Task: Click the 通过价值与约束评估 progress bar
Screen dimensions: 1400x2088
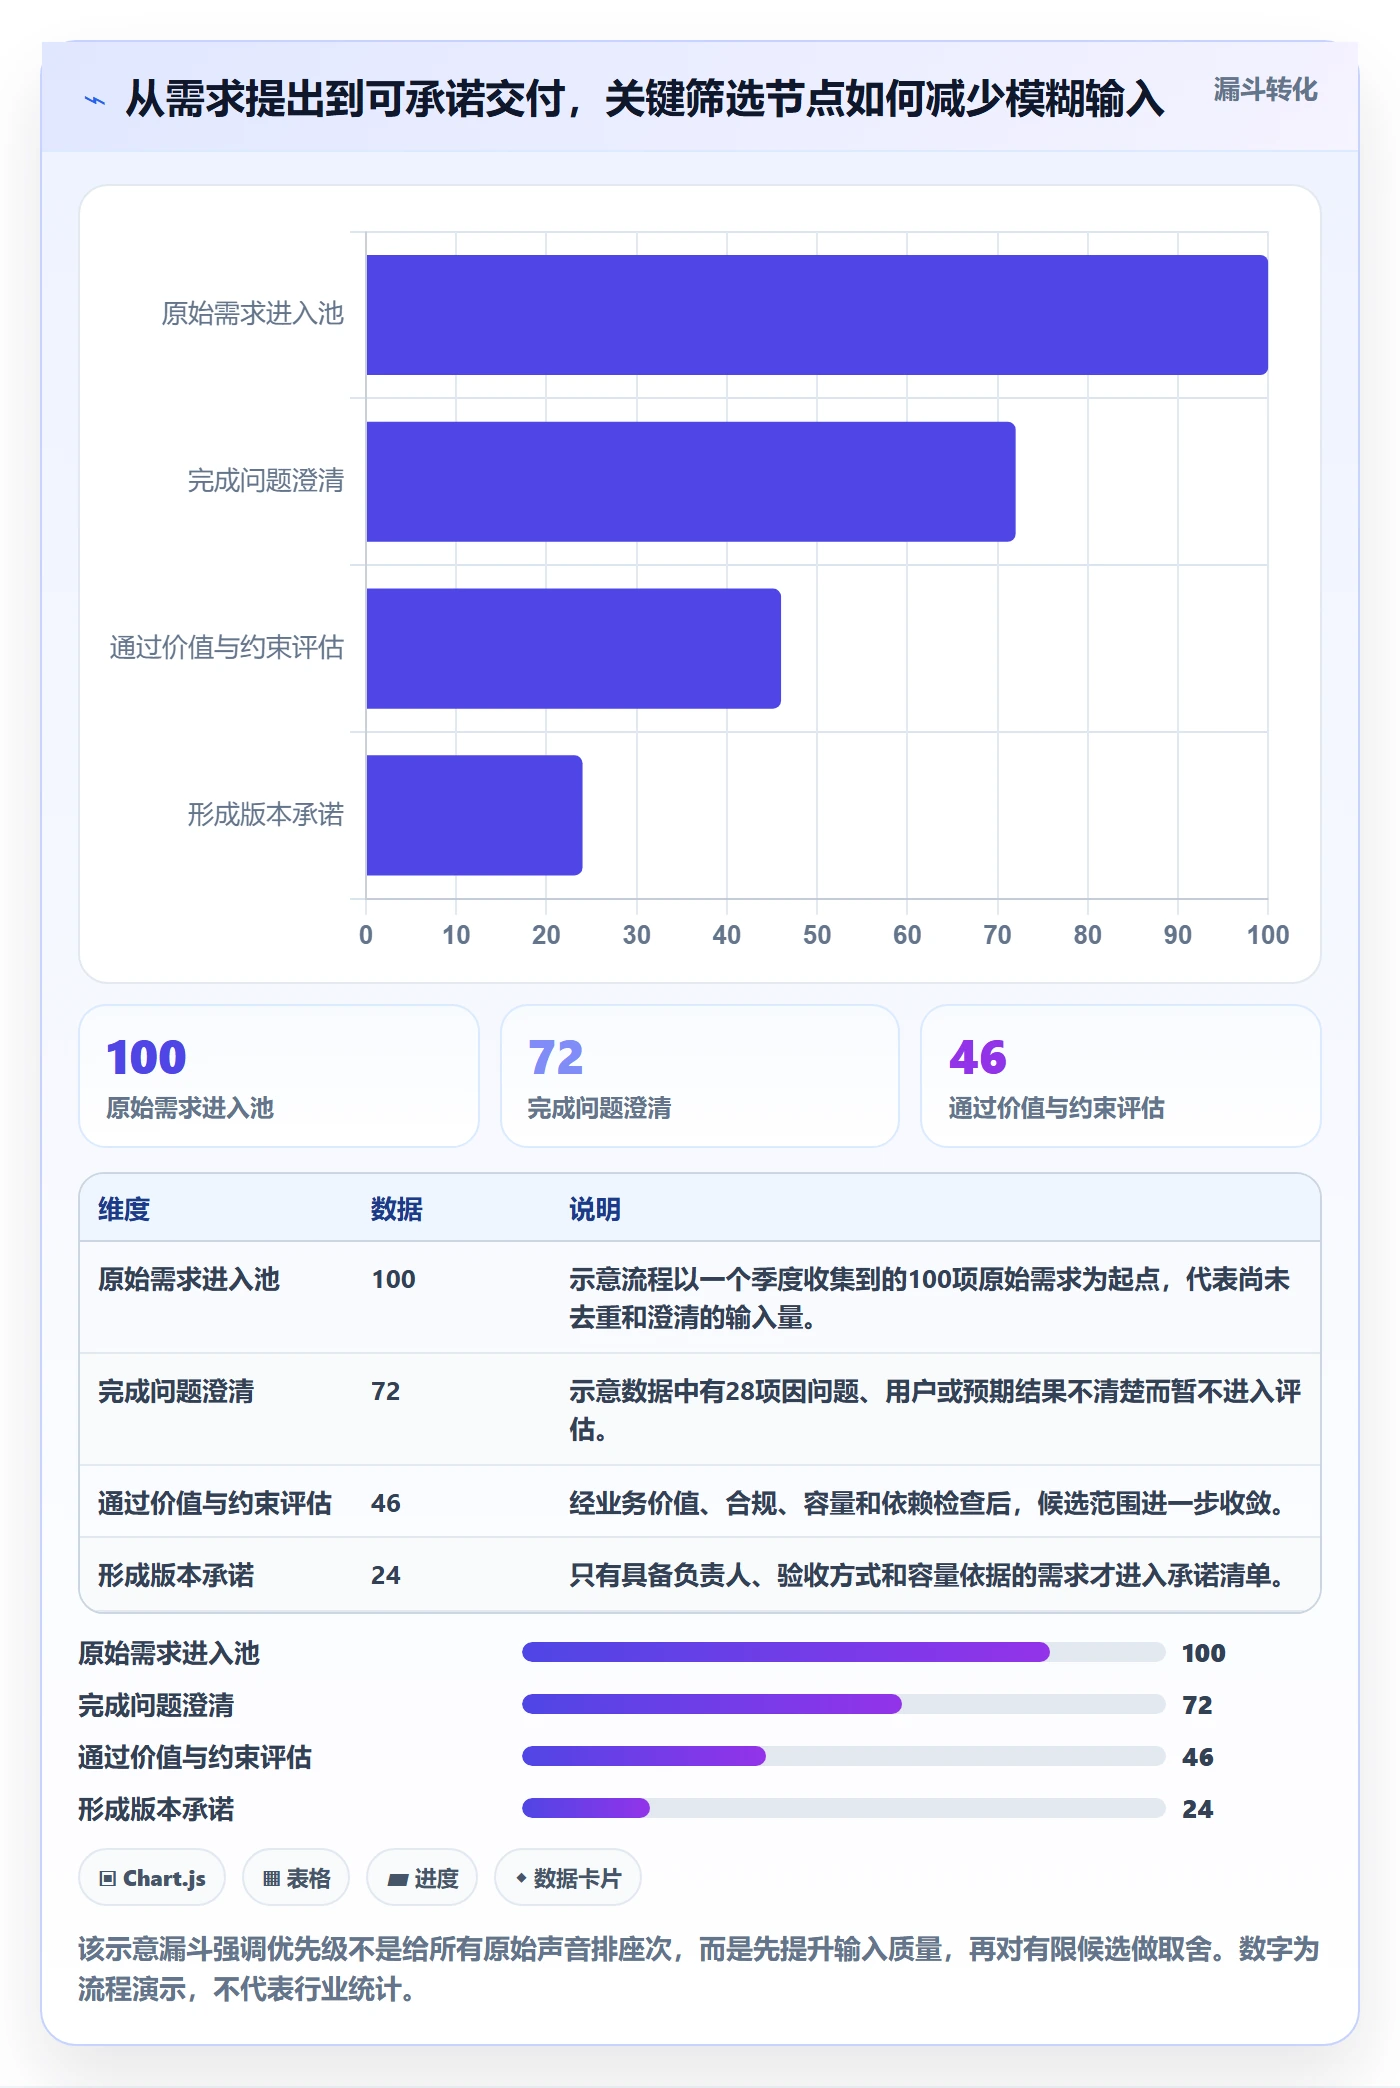Action: 843,1756
